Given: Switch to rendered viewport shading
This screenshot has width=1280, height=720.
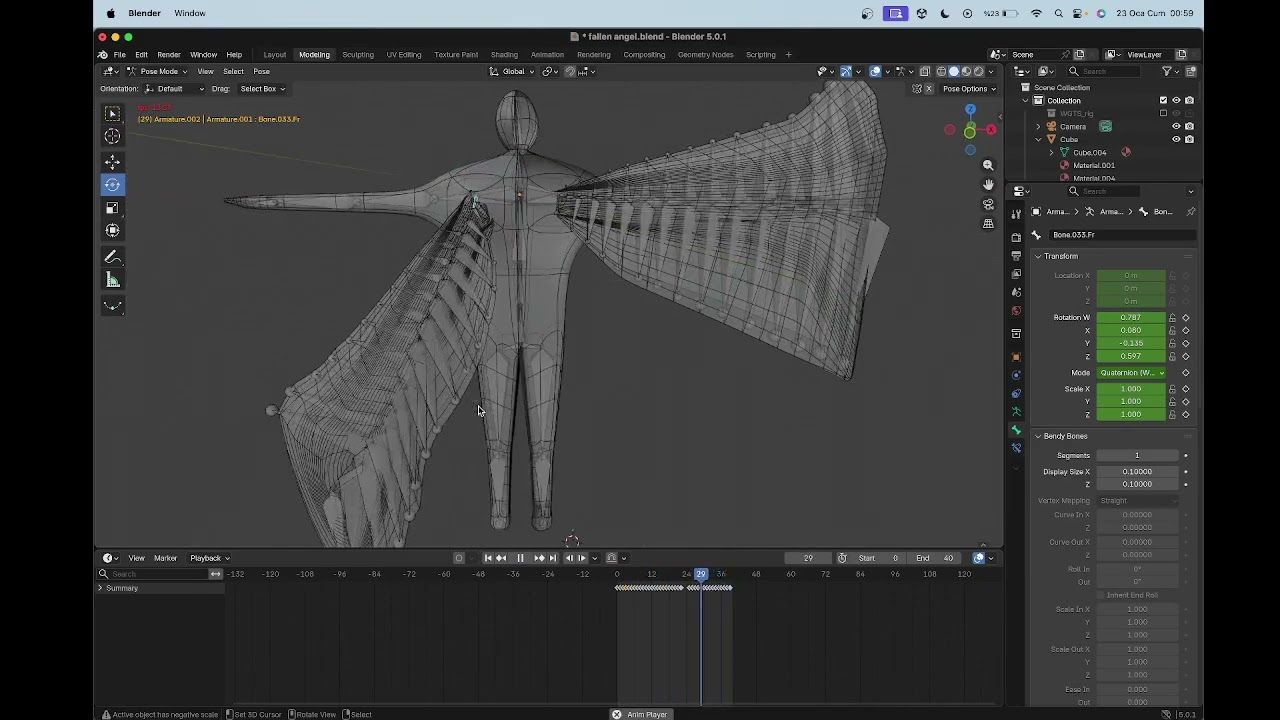Looking at the screenshot, I should click(977, 71).
